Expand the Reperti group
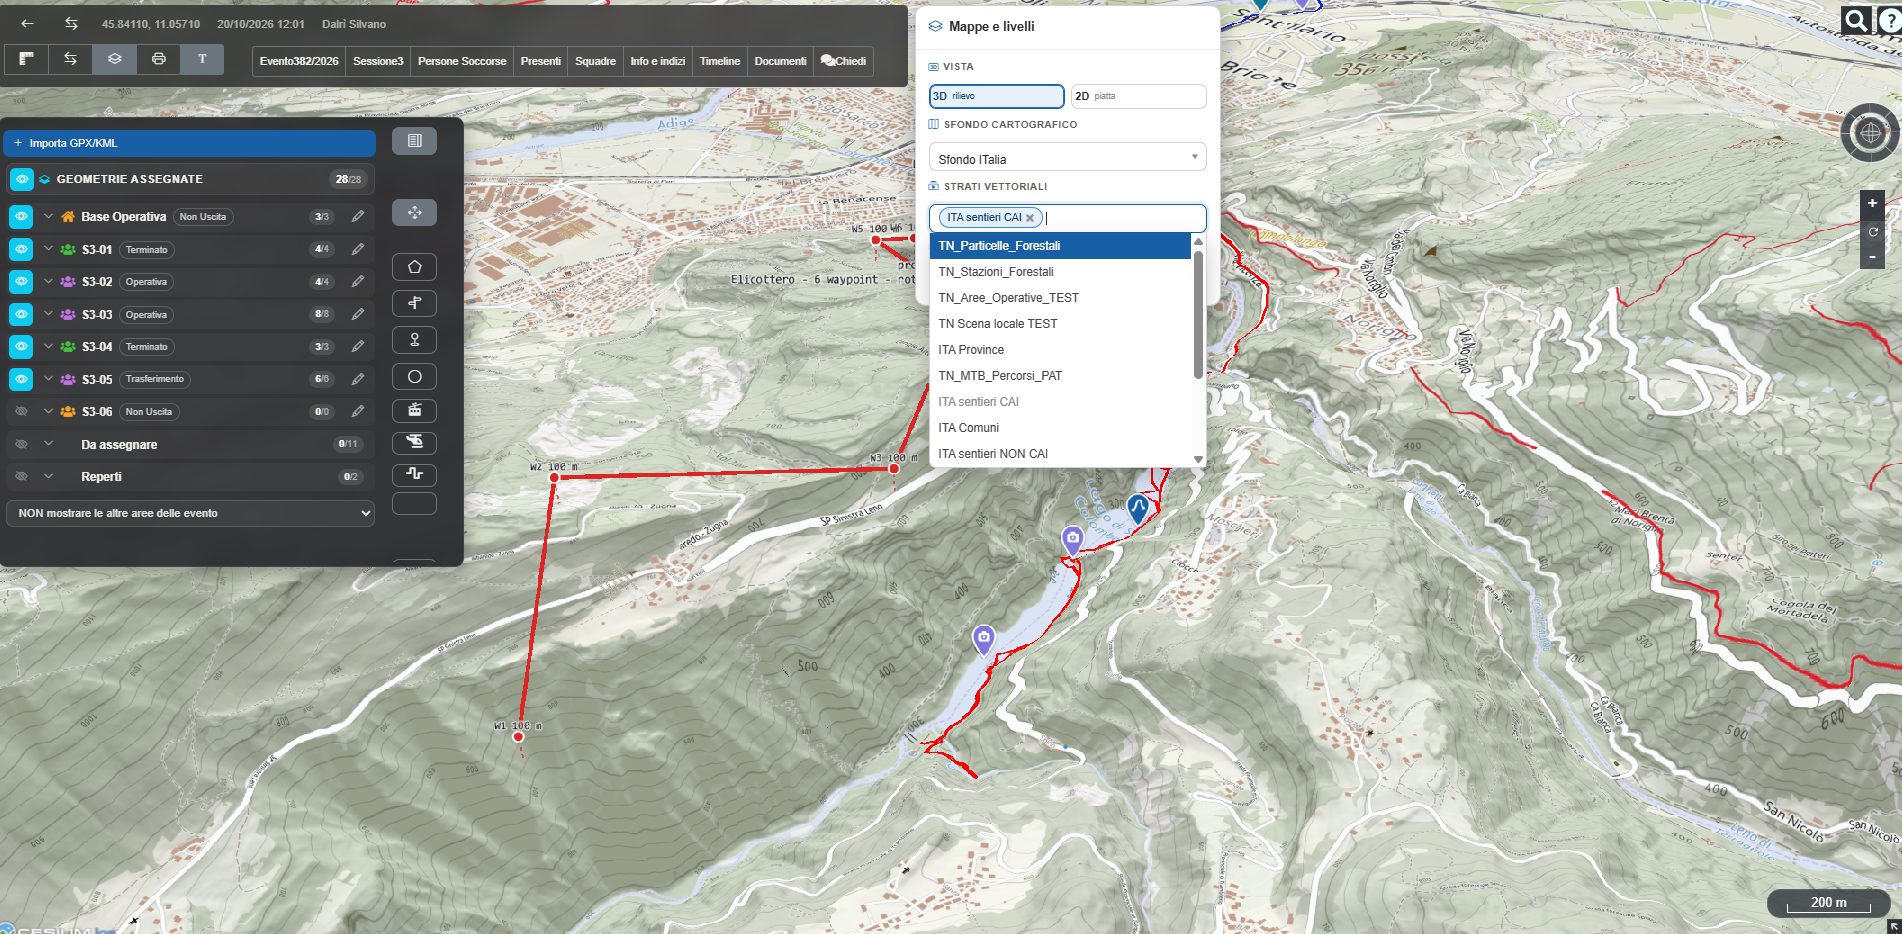1902x934 pixels. (48, 476)
